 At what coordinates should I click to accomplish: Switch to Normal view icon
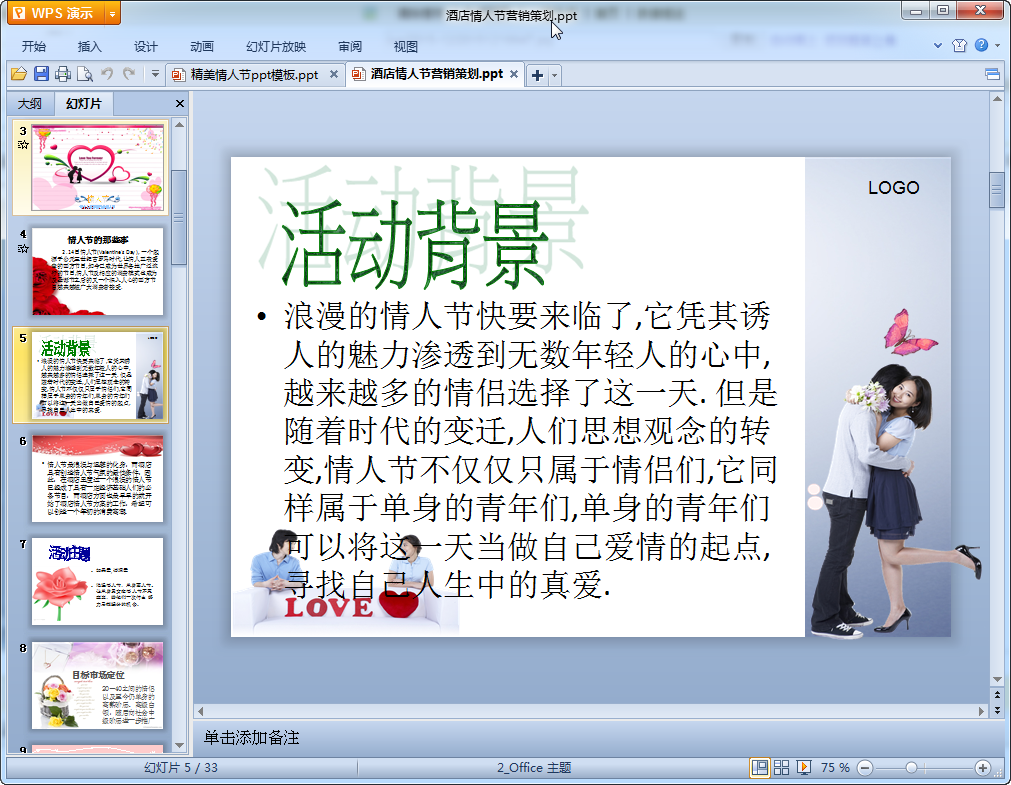tap(760, 768)
